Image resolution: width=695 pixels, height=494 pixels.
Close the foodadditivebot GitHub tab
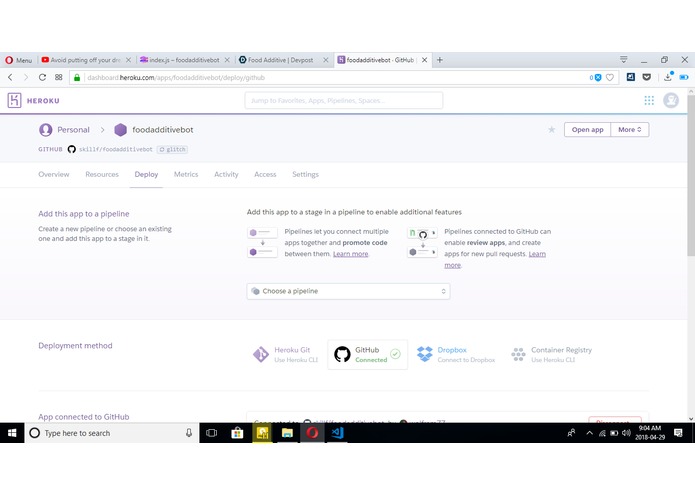pos(424,60)
